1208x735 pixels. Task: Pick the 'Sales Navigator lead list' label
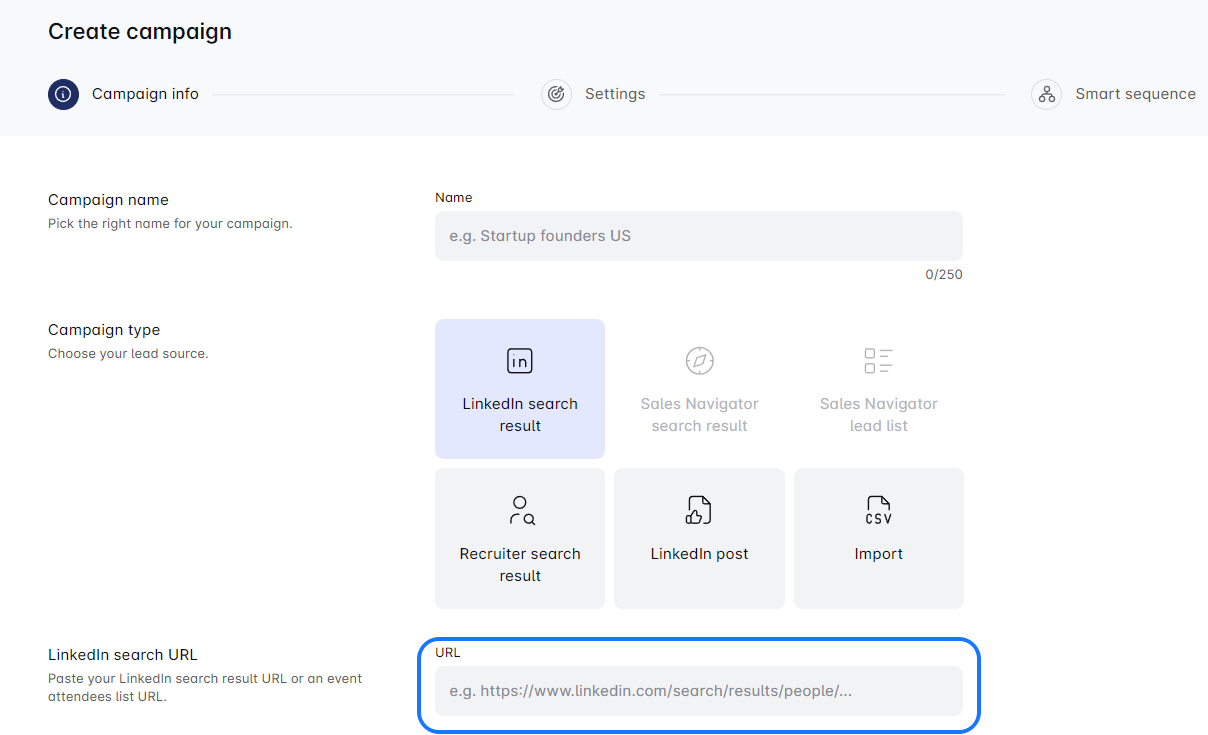878,415
